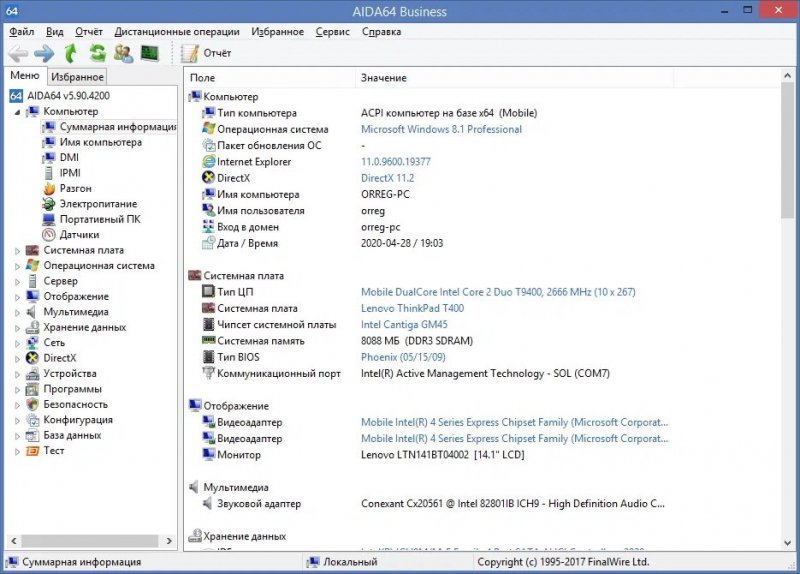Switch to the Избранное tab
The image size is (800, 574).
click(x=77, y=77)
